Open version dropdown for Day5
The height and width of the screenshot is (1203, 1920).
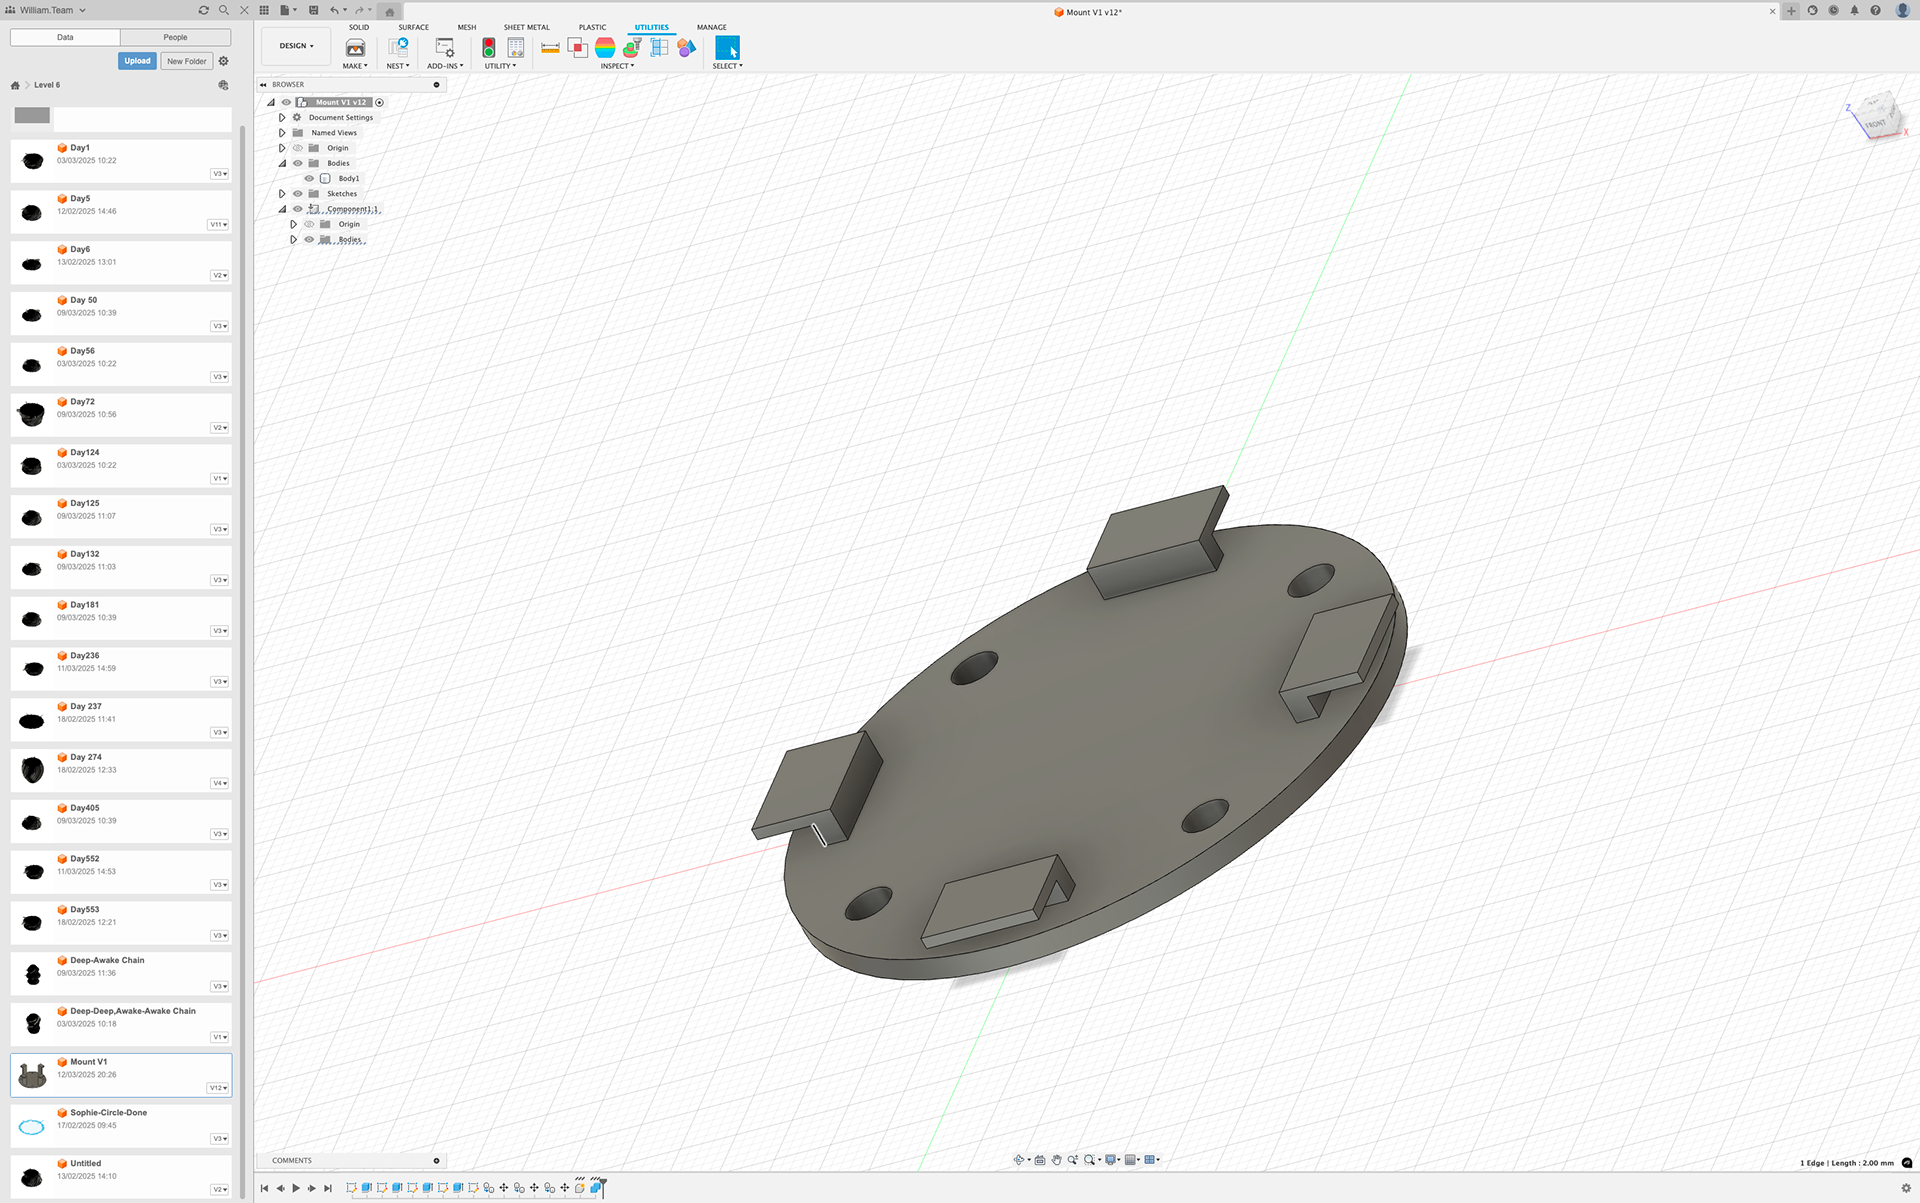tap(218, 225)
